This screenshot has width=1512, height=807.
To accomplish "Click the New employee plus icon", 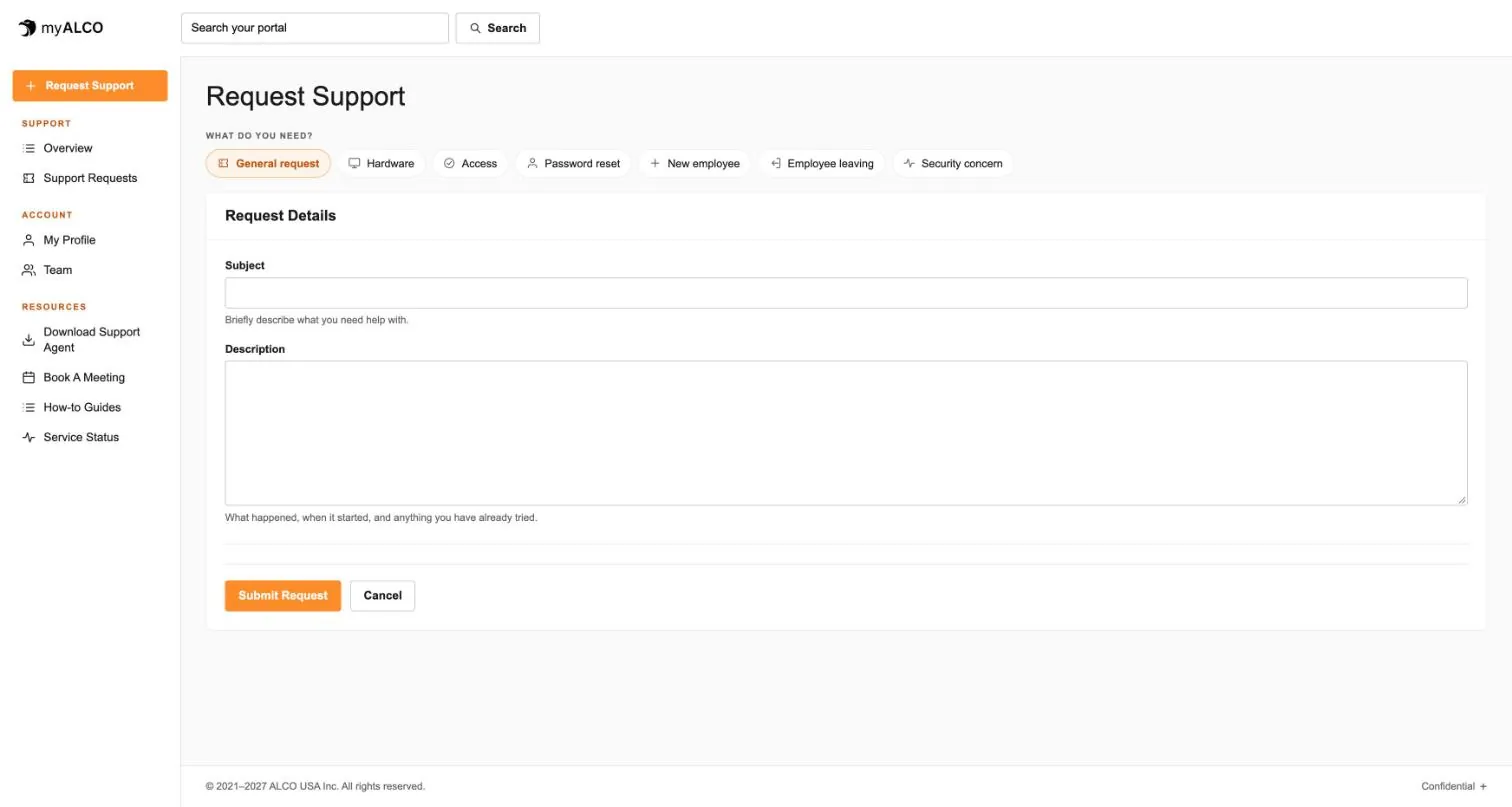I will tap(655, 163).
